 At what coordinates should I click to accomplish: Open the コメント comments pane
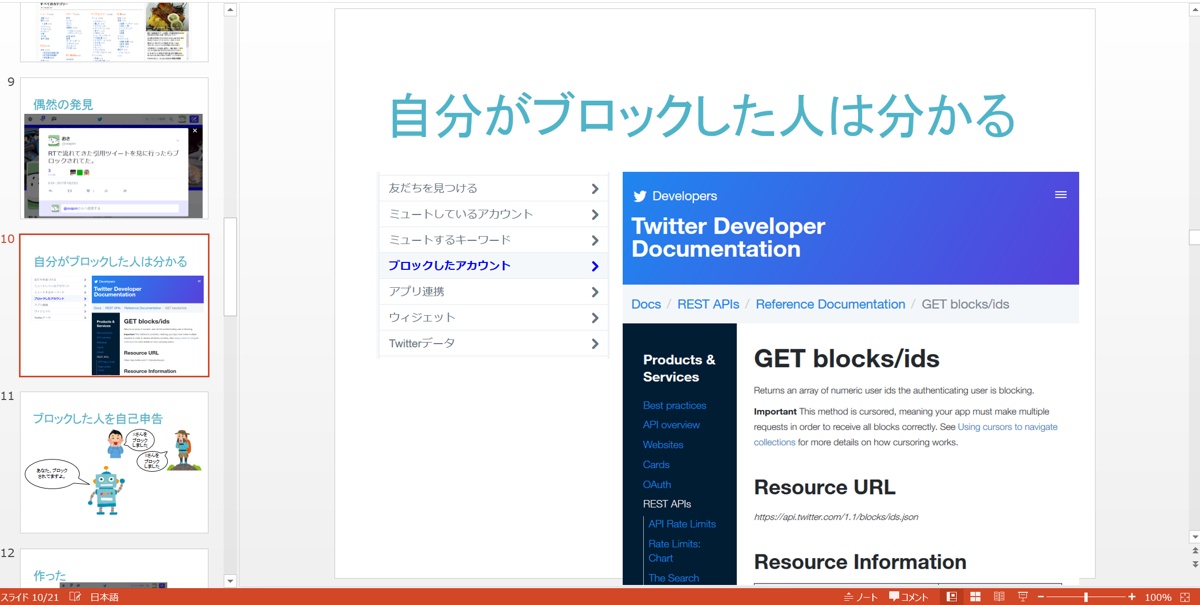coord(909,597)
